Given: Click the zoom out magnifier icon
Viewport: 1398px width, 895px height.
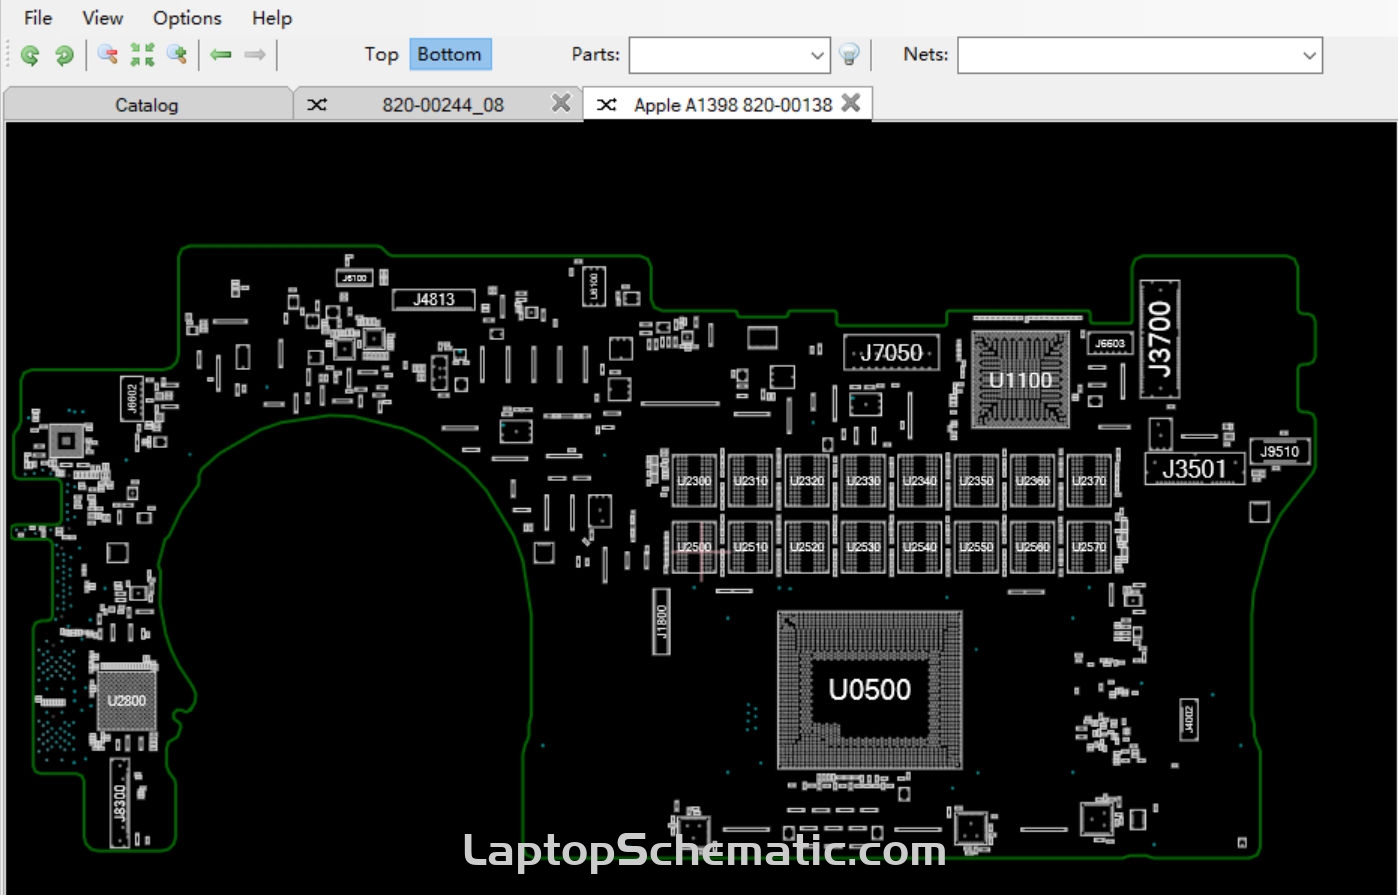Looking at the screenshot, I should click(108, 55).
